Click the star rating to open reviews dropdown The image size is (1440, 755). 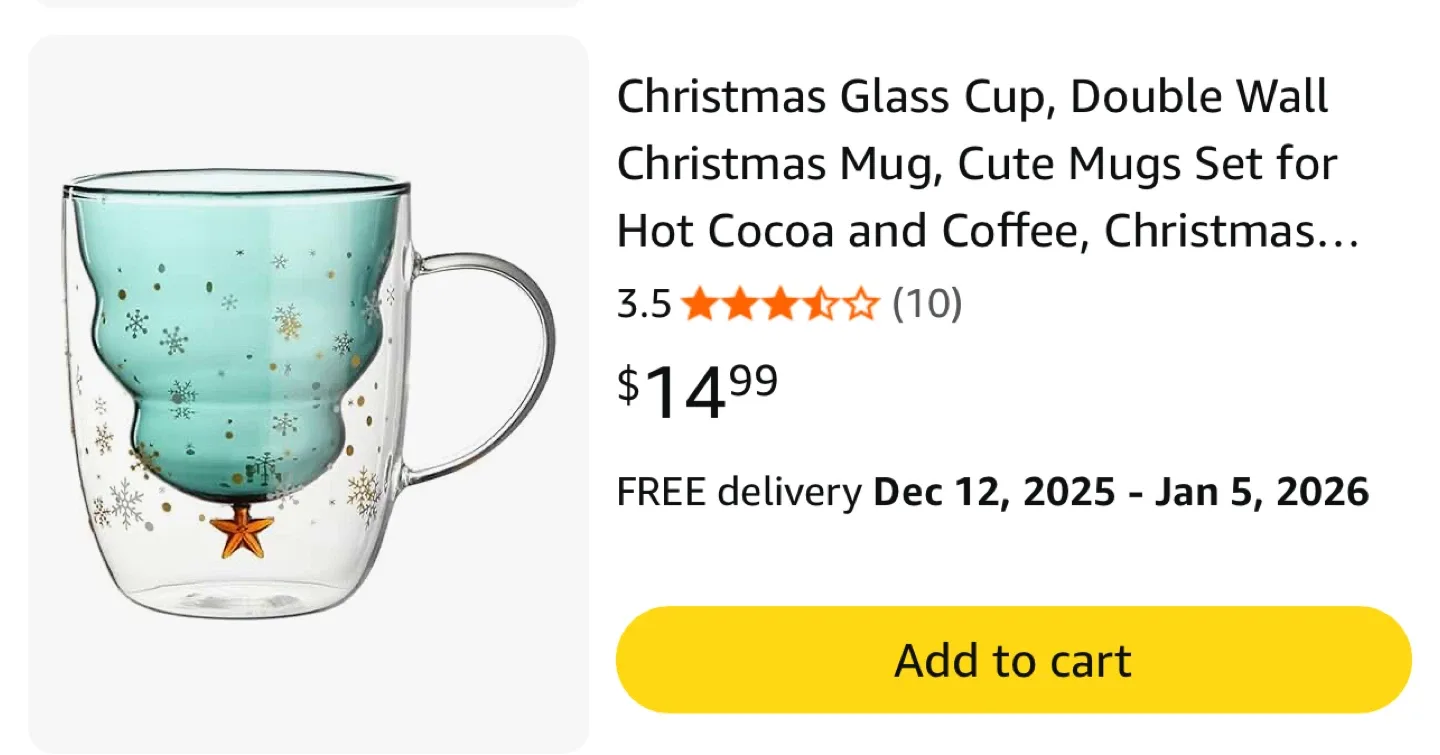pos(780,303)
